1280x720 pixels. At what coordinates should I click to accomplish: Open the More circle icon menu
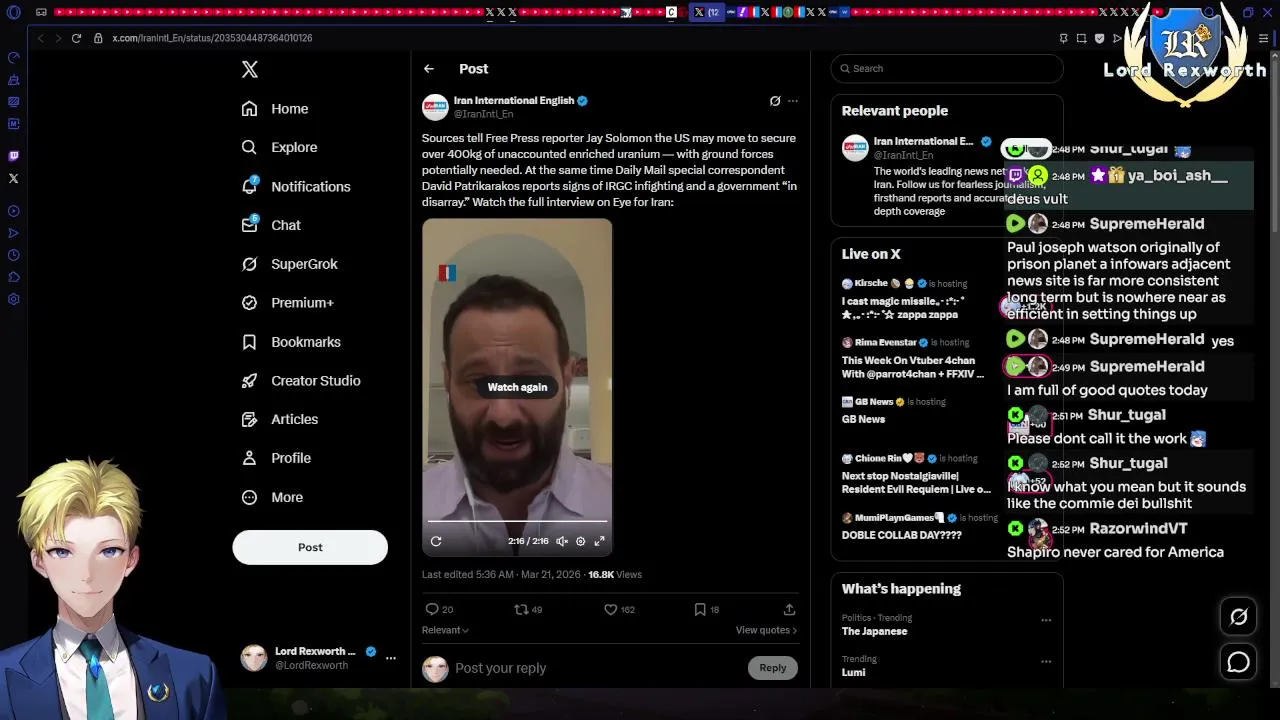250,497
